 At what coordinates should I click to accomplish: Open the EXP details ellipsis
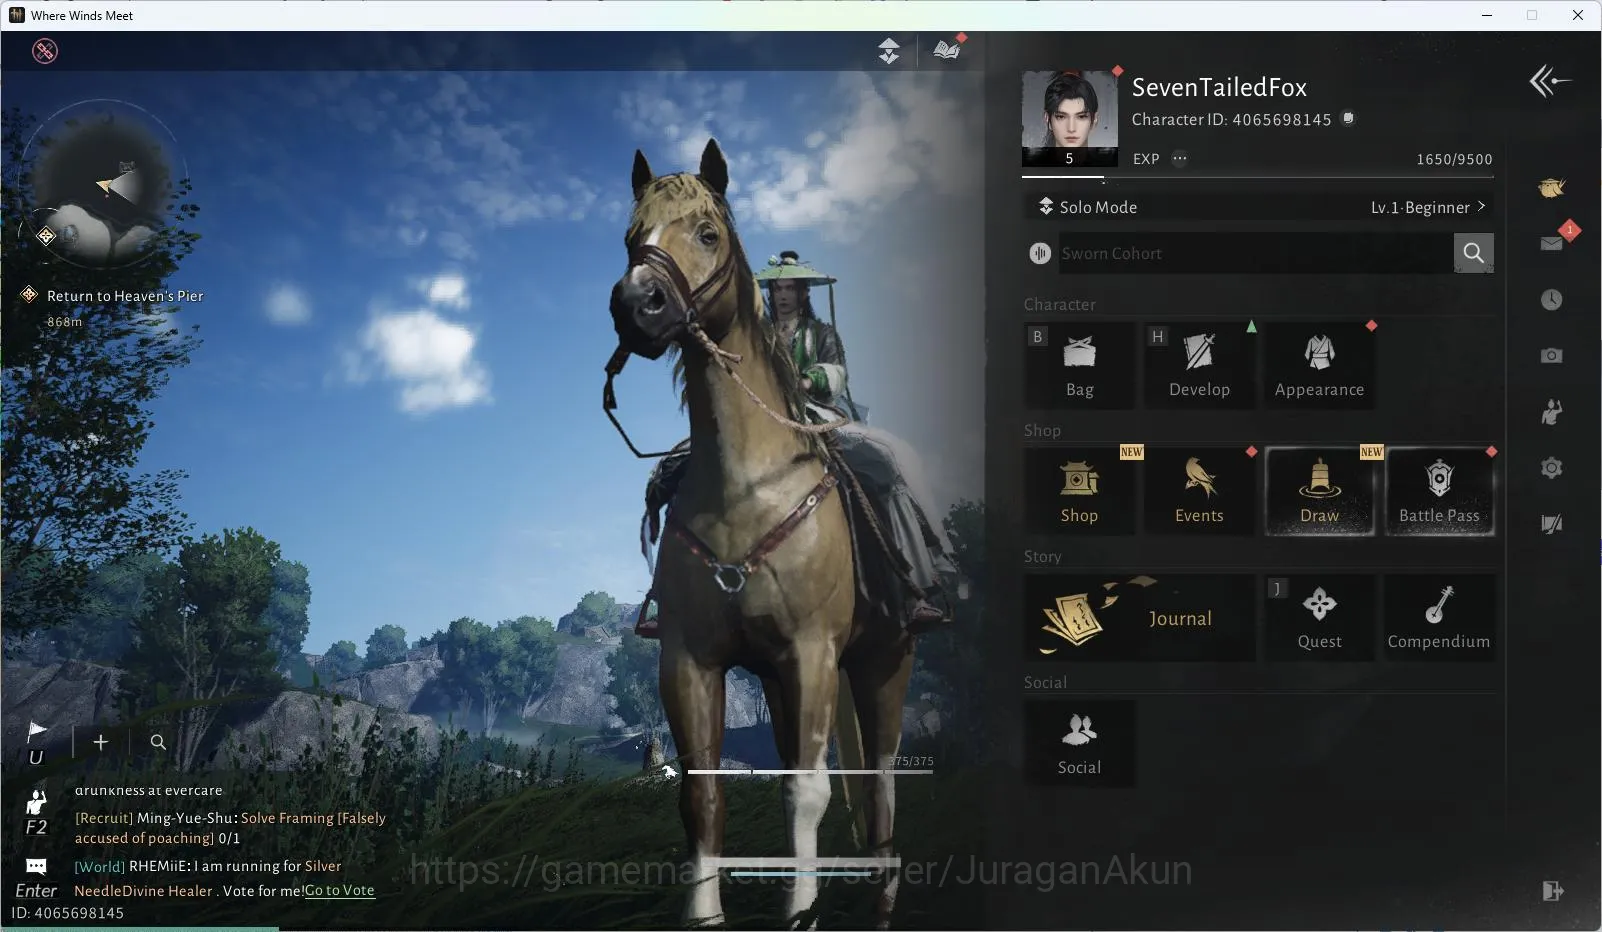point(1180,158)
